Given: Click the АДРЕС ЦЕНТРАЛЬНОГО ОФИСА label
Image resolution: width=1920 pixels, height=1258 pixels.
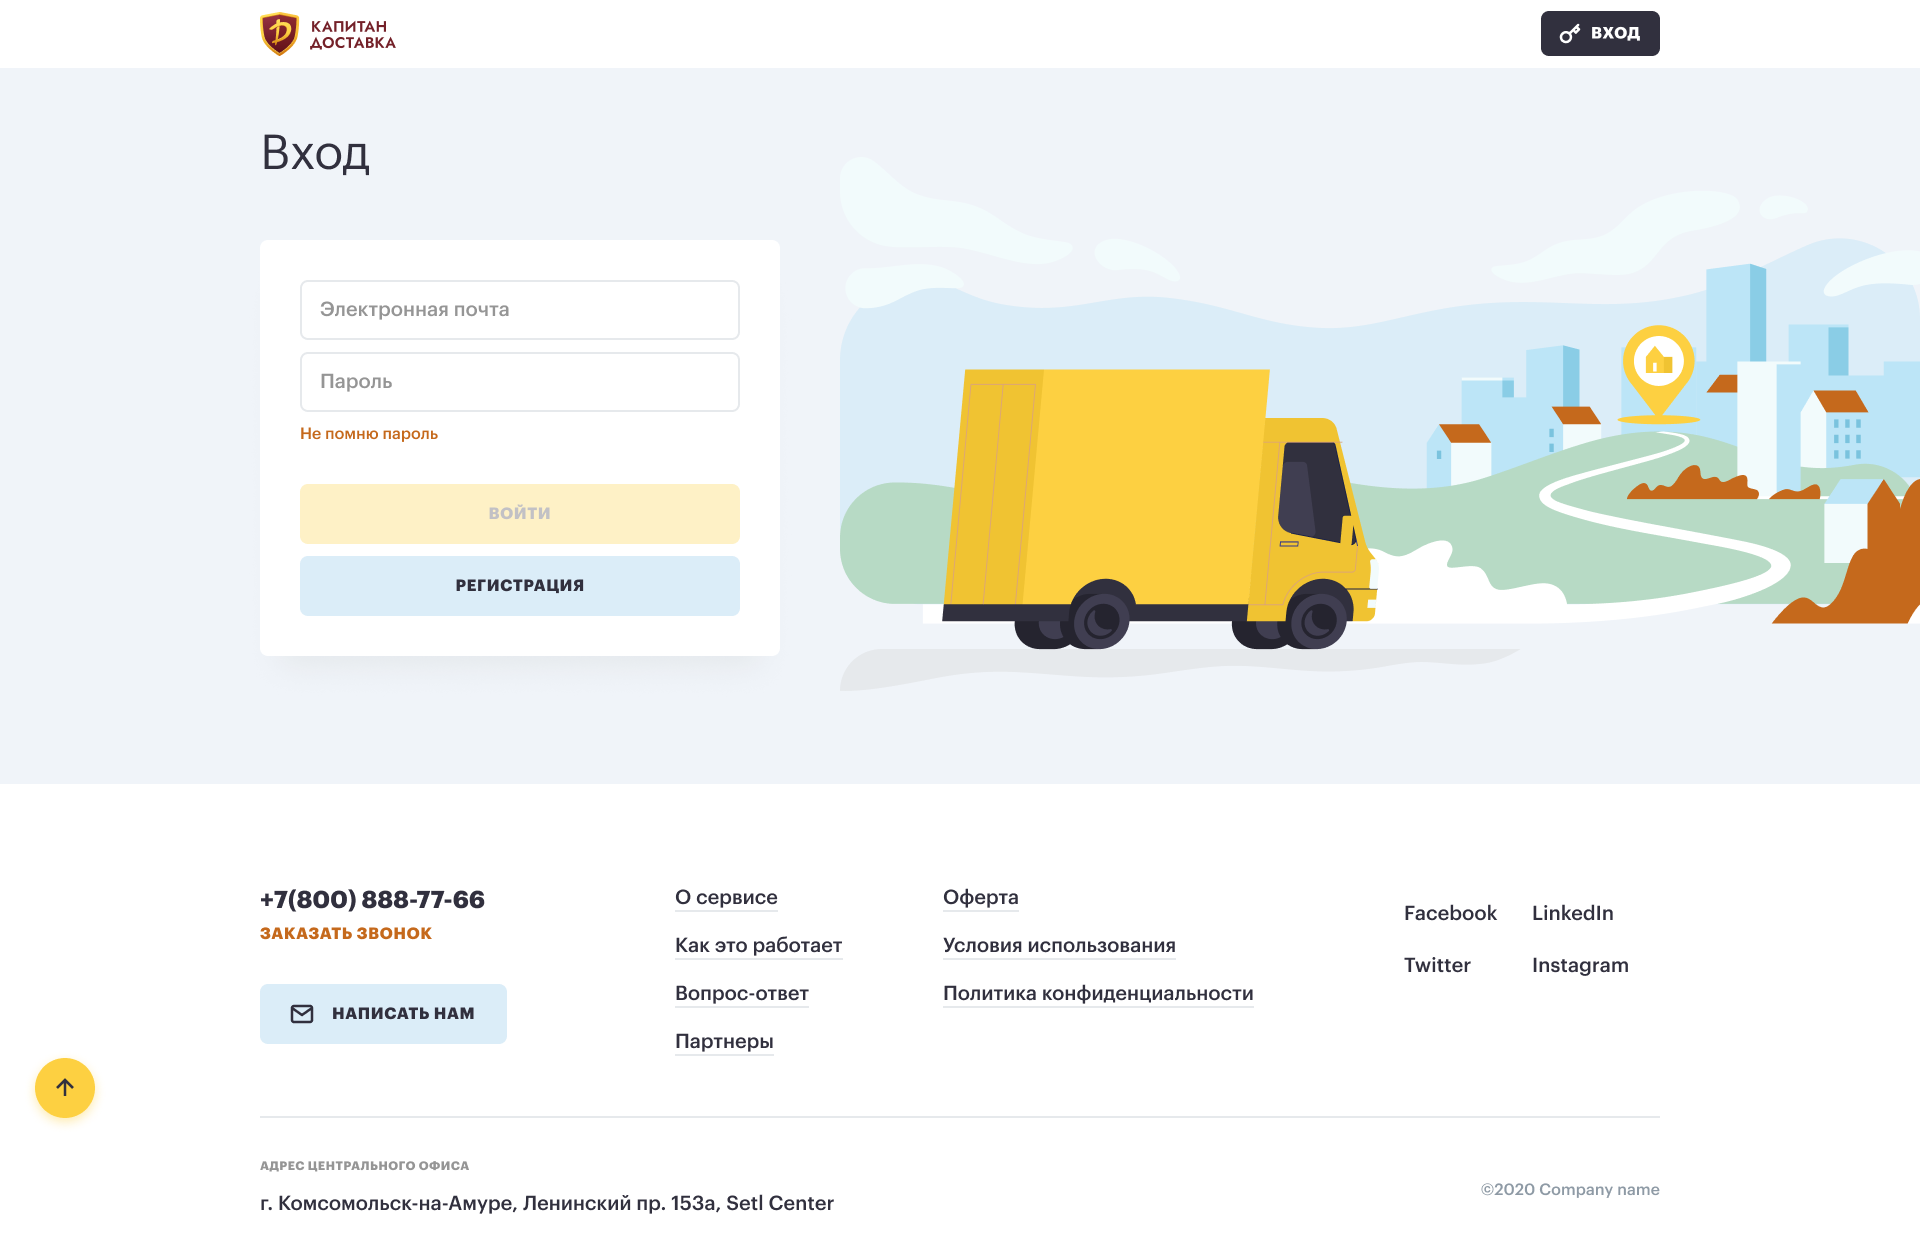Looking at the screenshot, I should [x=364, y=1166].
